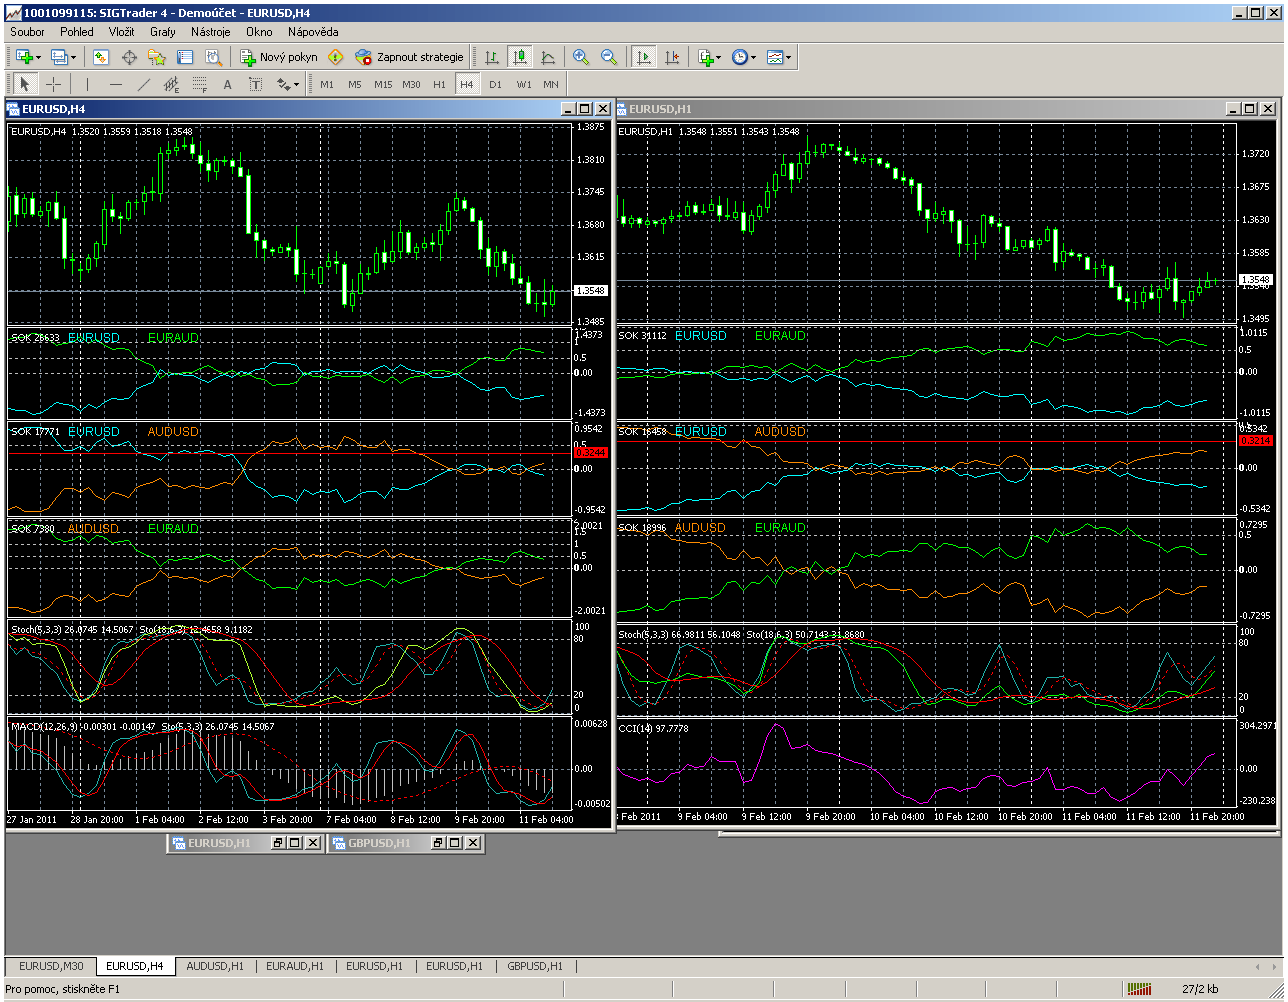
Task: Select the Crosshair tool
Action: 54,84
